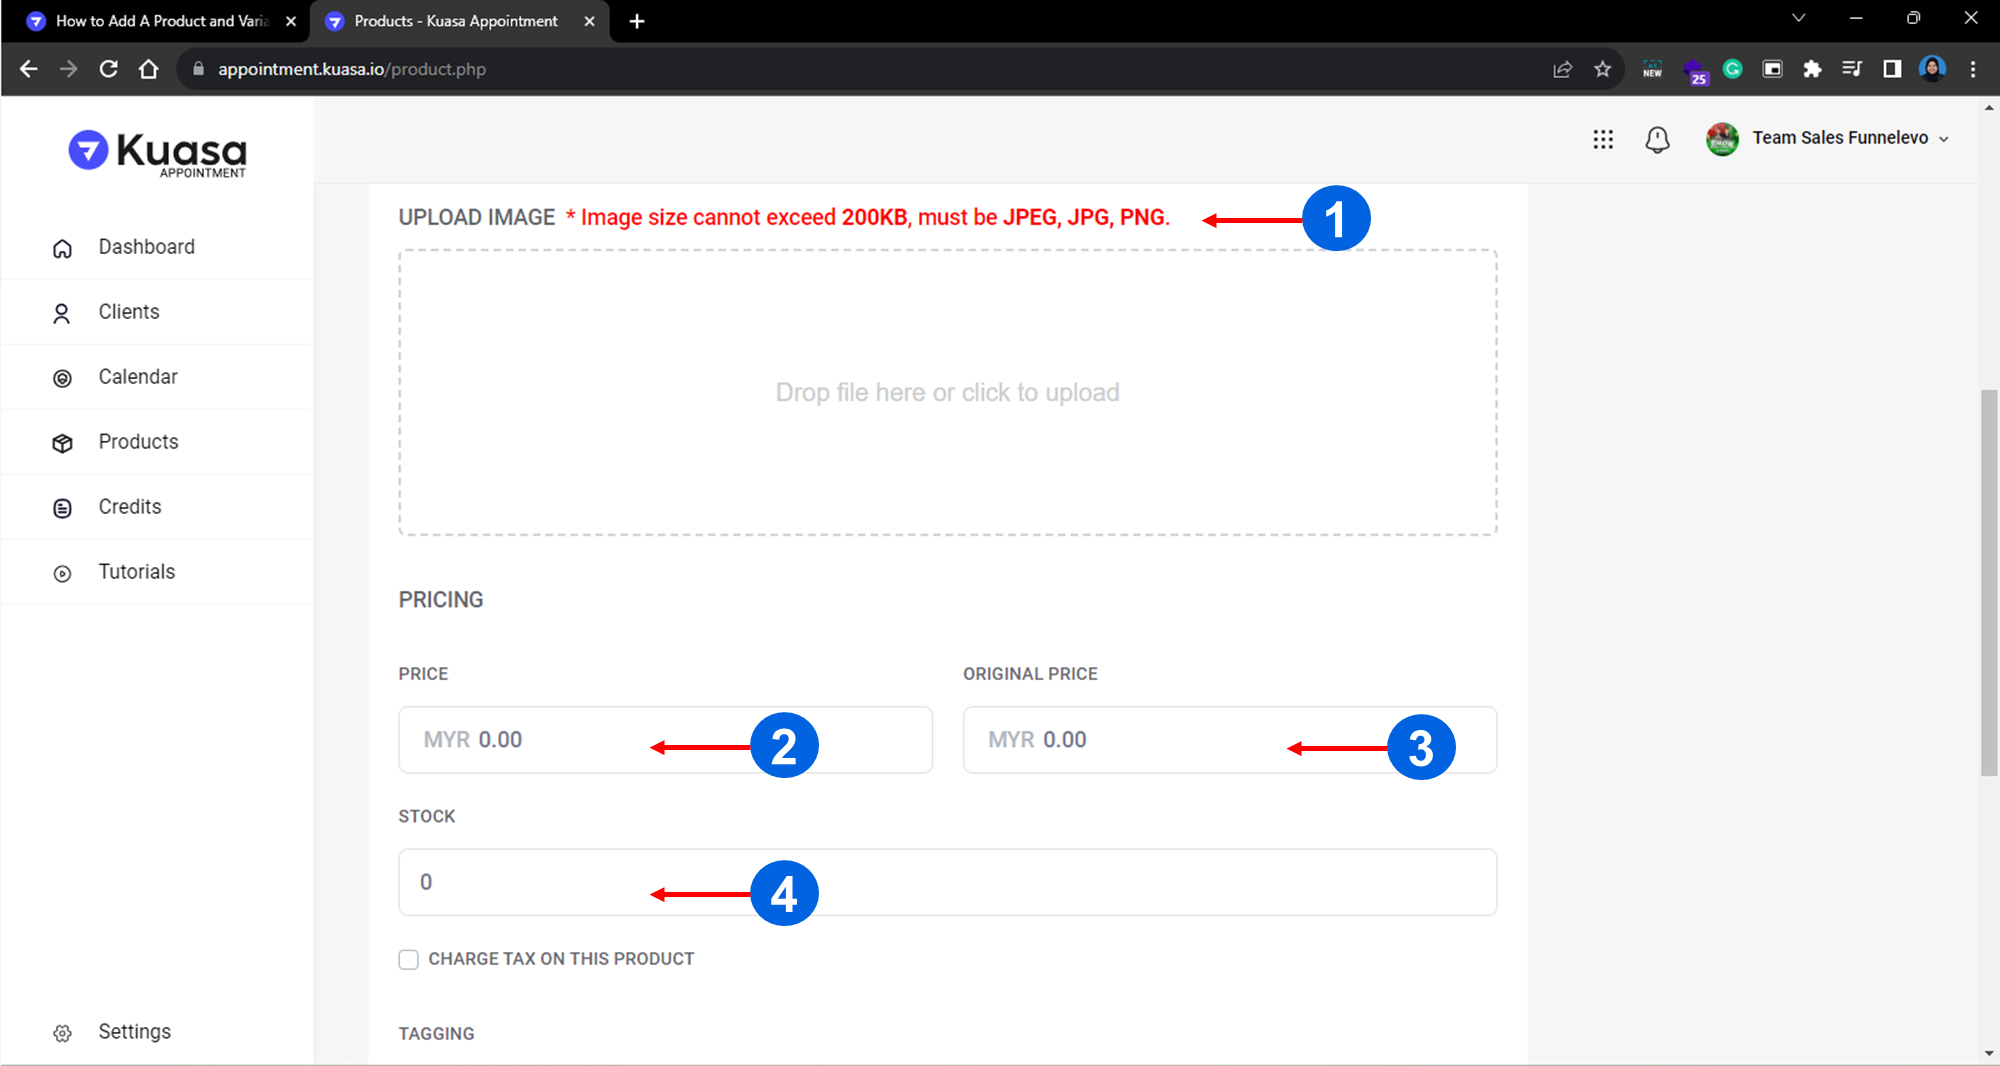Open the browser extensions puzzle icon

coord(1811,69)
